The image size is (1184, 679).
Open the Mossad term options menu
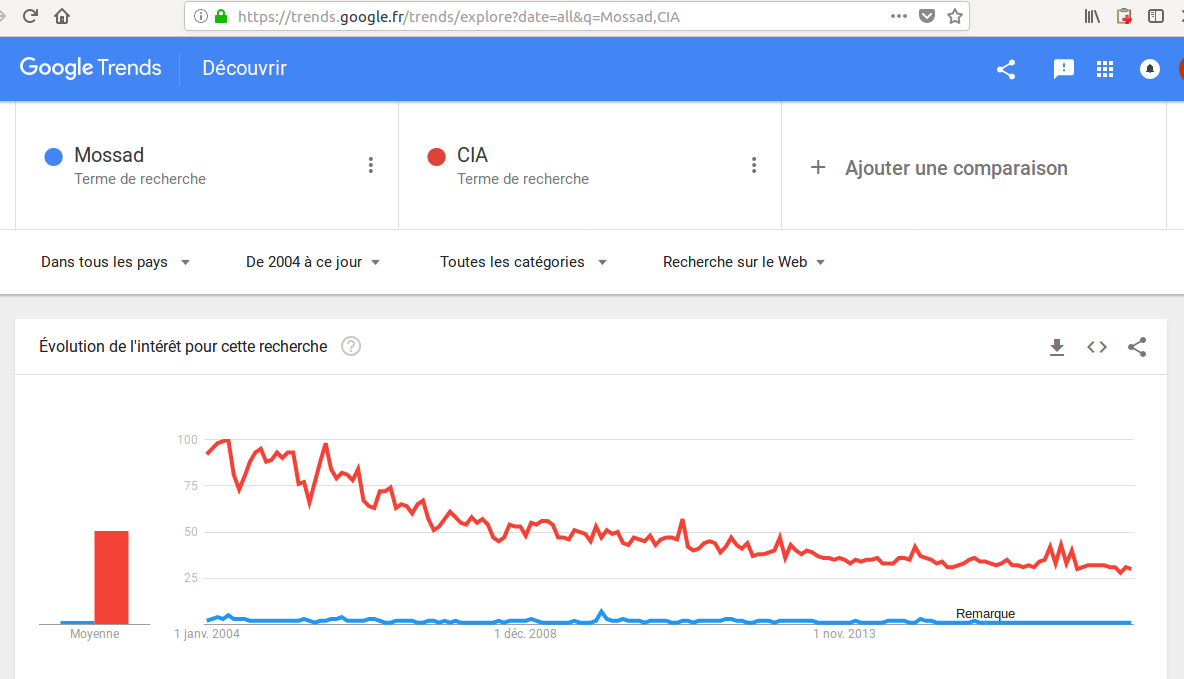tap(371, 166)
